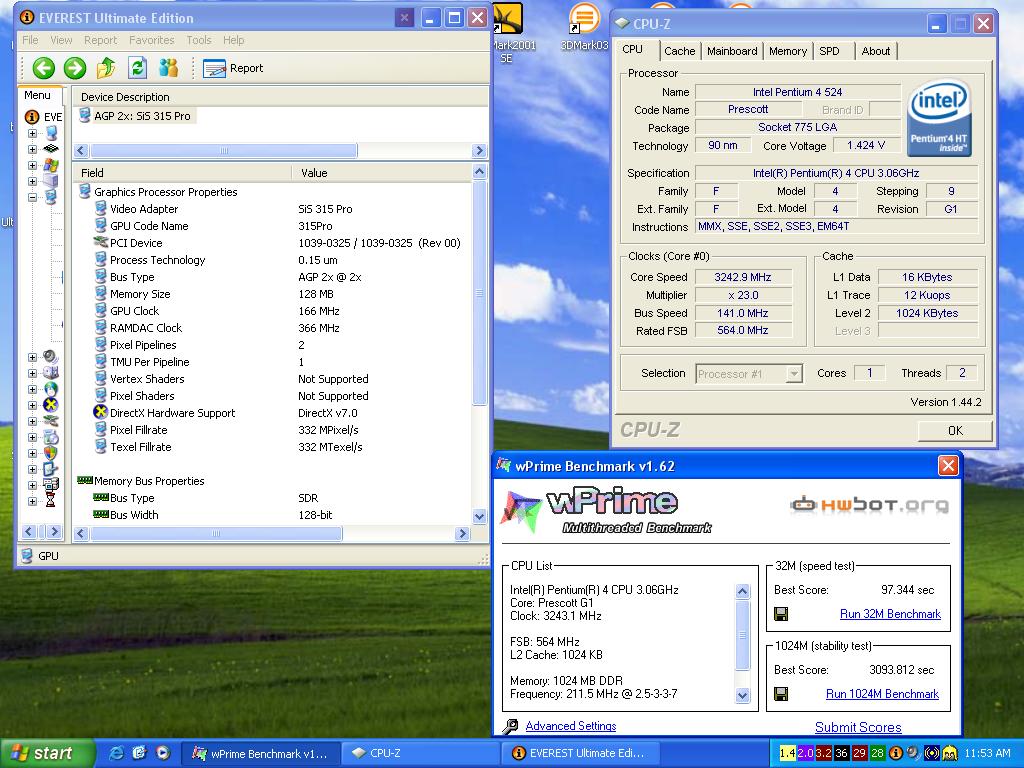Viewport: 1024px width, 768px height.
Task: Click the Submit Scores link in wPrime
Action: (x=858, y=727)
